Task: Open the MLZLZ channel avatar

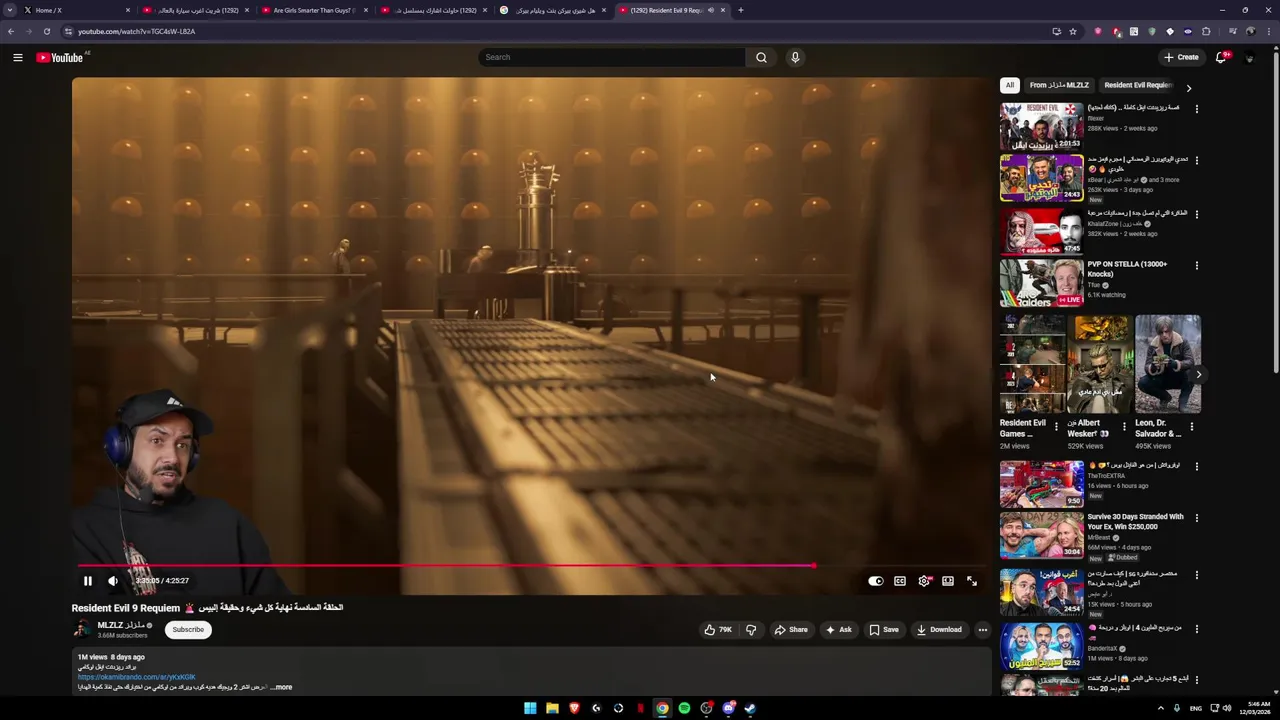Action: click(81, 629)
